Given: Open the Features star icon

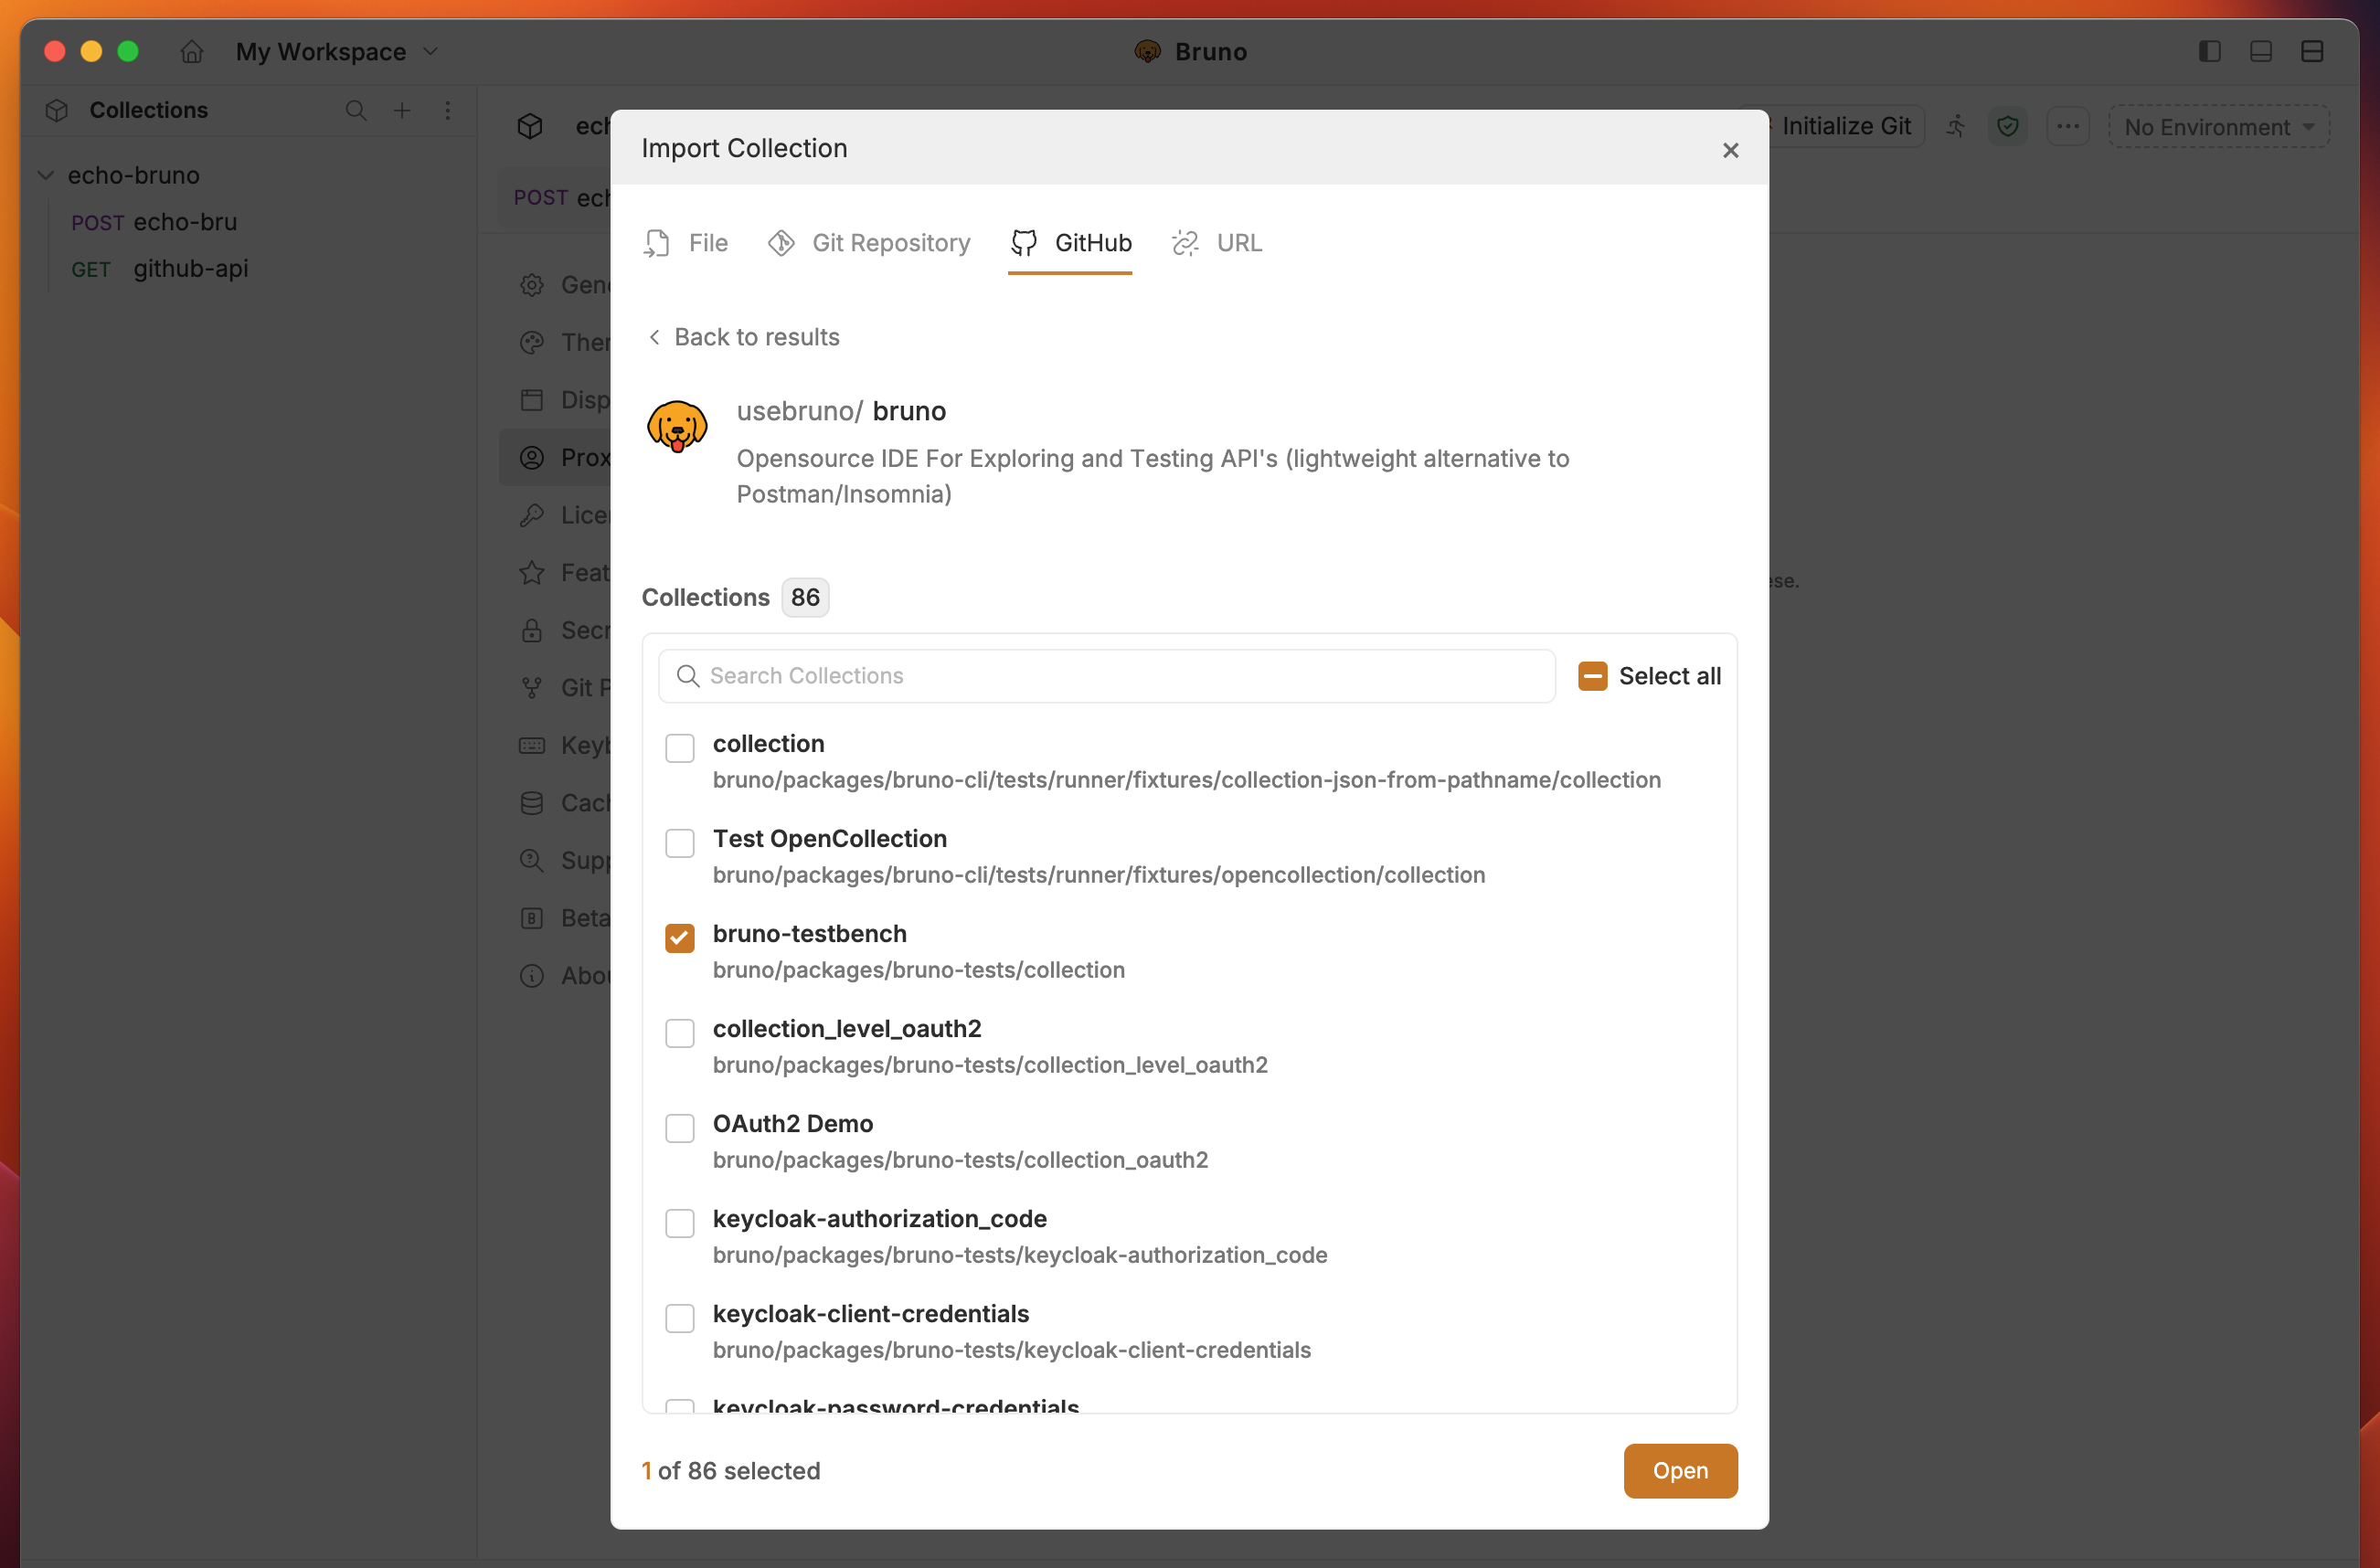Looking at the screenshot, I should [x=532, y=573].
